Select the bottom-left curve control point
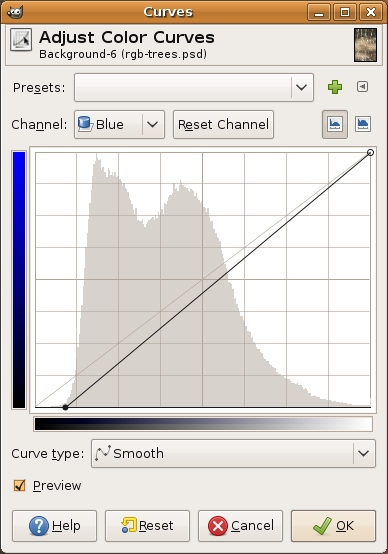This screenshot has height=554, width=388. 65,407
